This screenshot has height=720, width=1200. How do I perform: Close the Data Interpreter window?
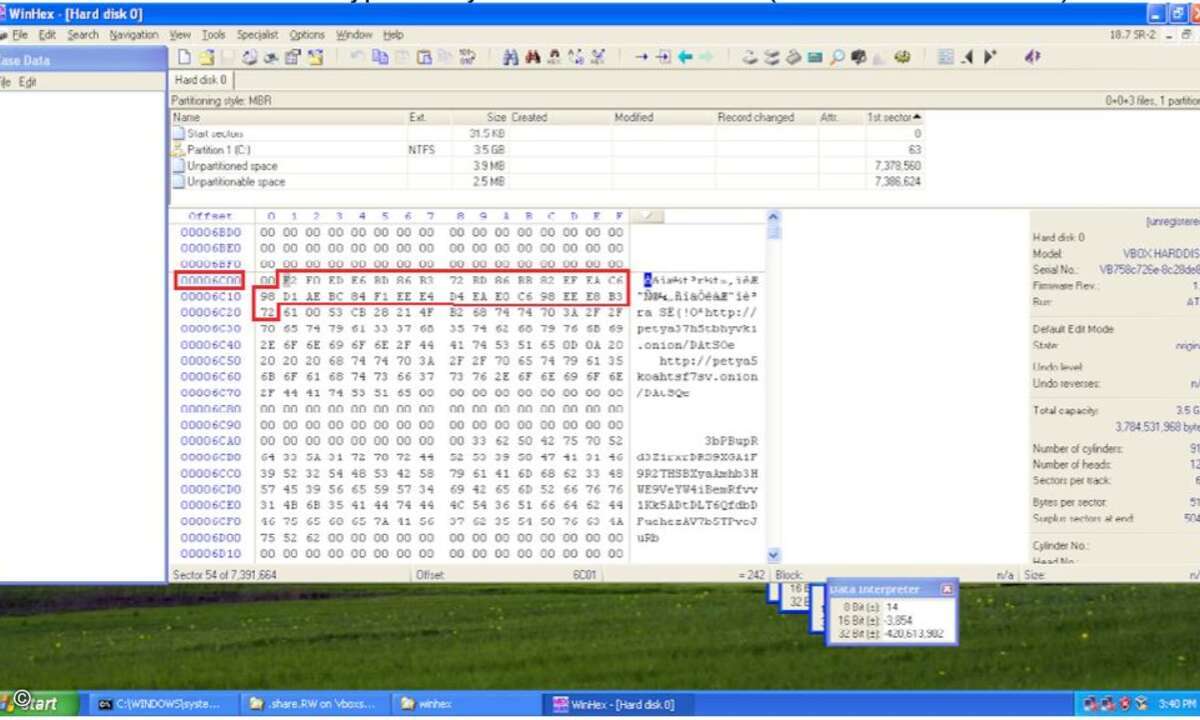pos(947,590)
